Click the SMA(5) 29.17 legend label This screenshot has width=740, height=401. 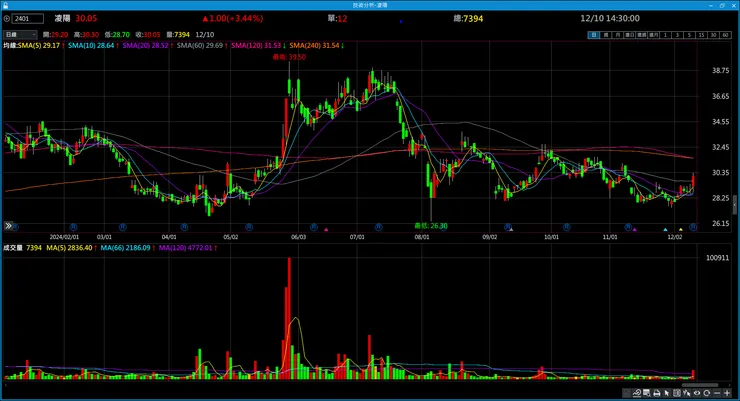coord(39,45)
